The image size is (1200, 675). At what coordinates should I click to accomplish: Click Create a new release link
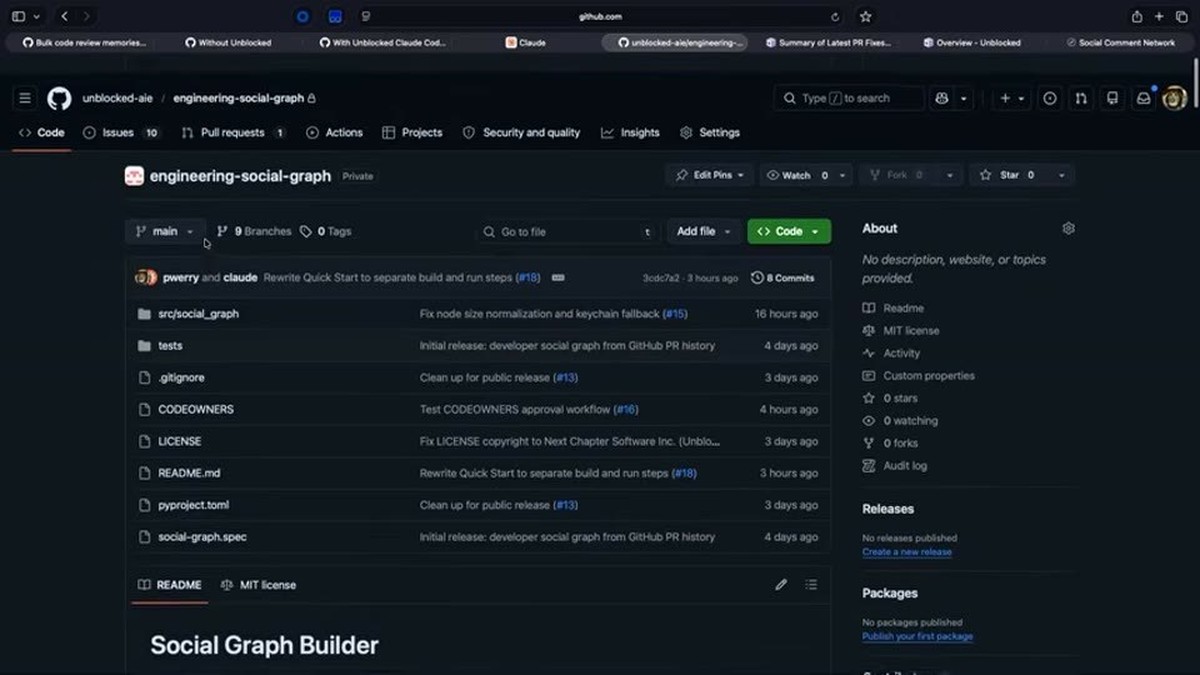907,552
